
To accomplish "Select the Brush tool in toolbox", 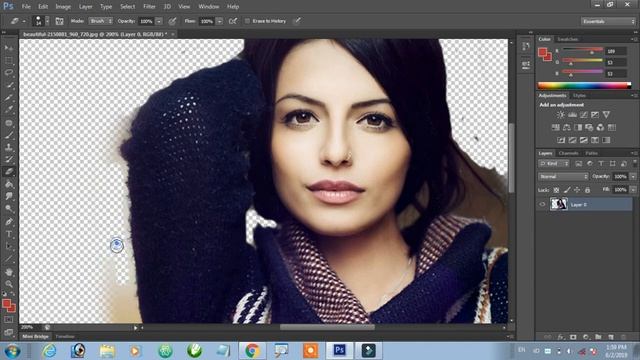I will click(x=9, y=135).
